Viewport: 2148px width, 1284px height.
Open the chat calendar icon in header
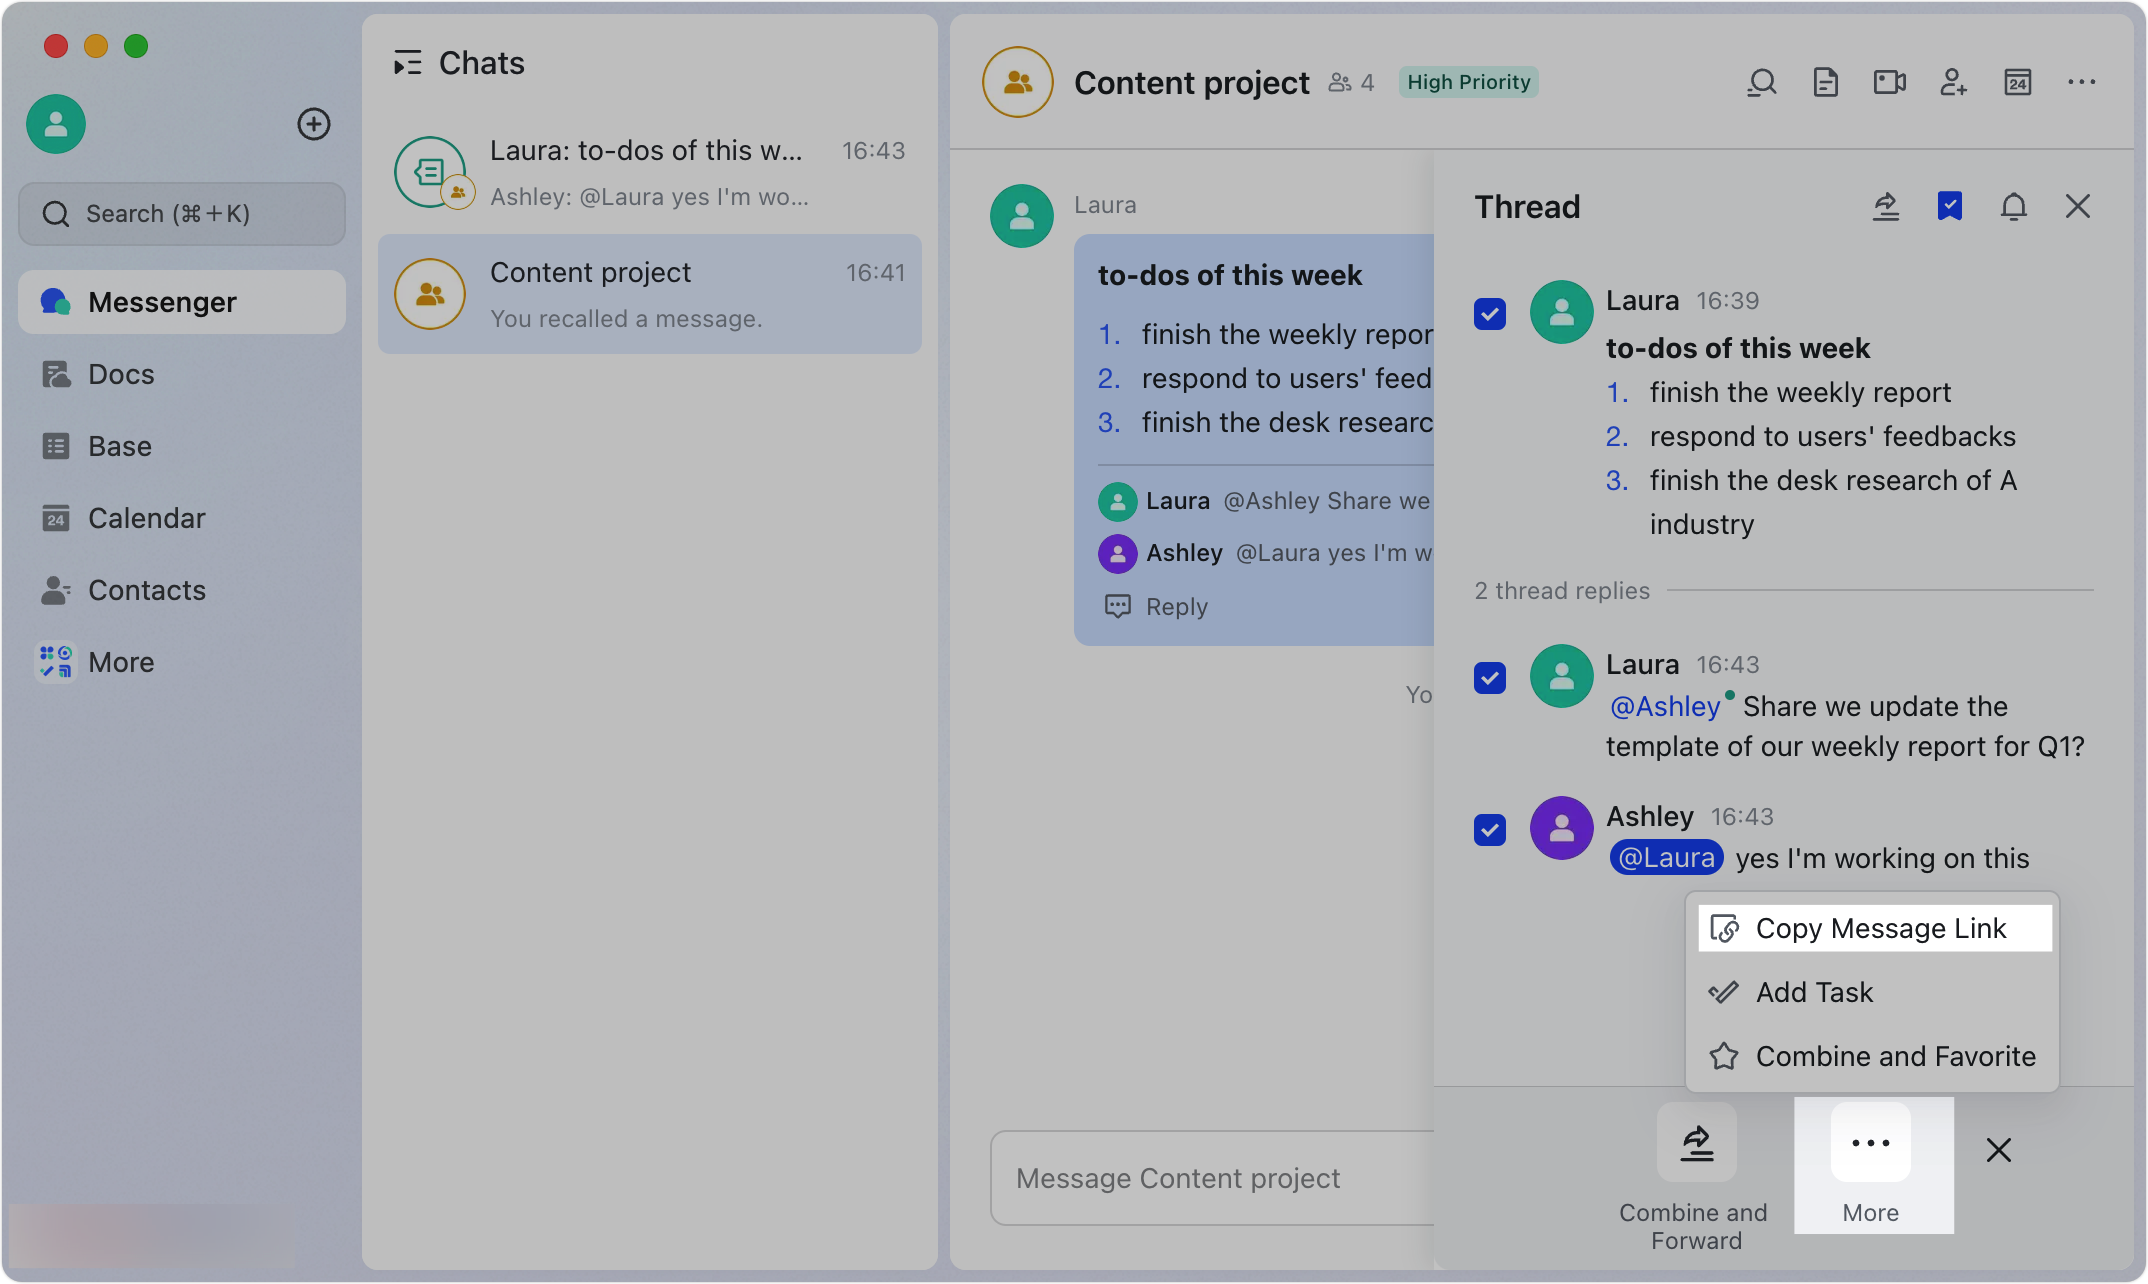2017,83
